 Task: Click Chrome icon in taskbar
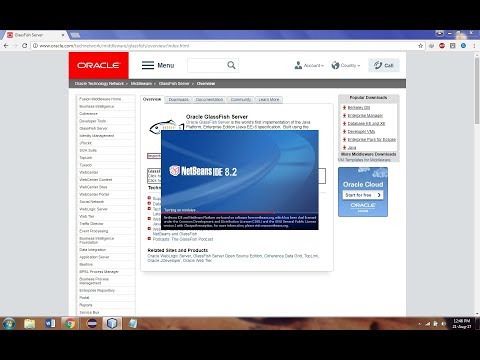pyautogui.click(x=70, y=323)
